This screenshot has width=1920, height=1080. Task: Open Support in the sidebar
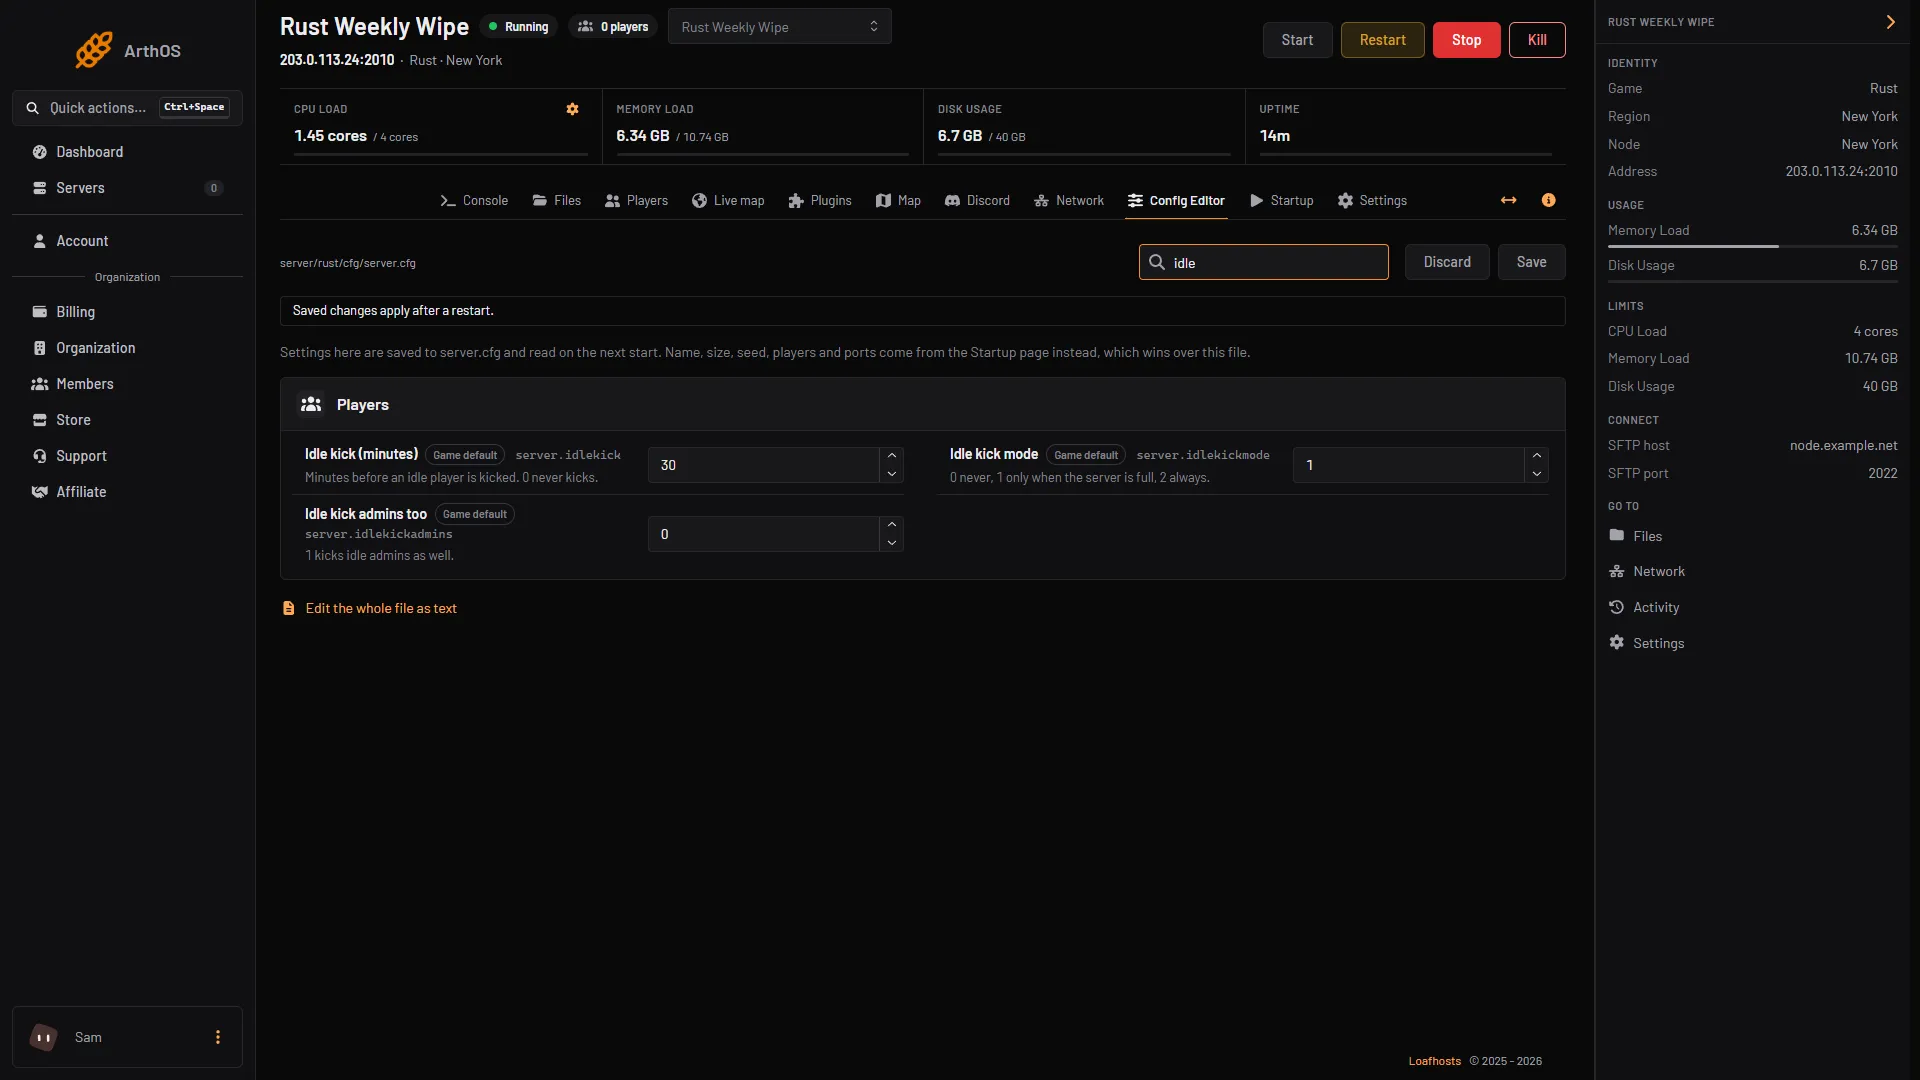[127, 456]
